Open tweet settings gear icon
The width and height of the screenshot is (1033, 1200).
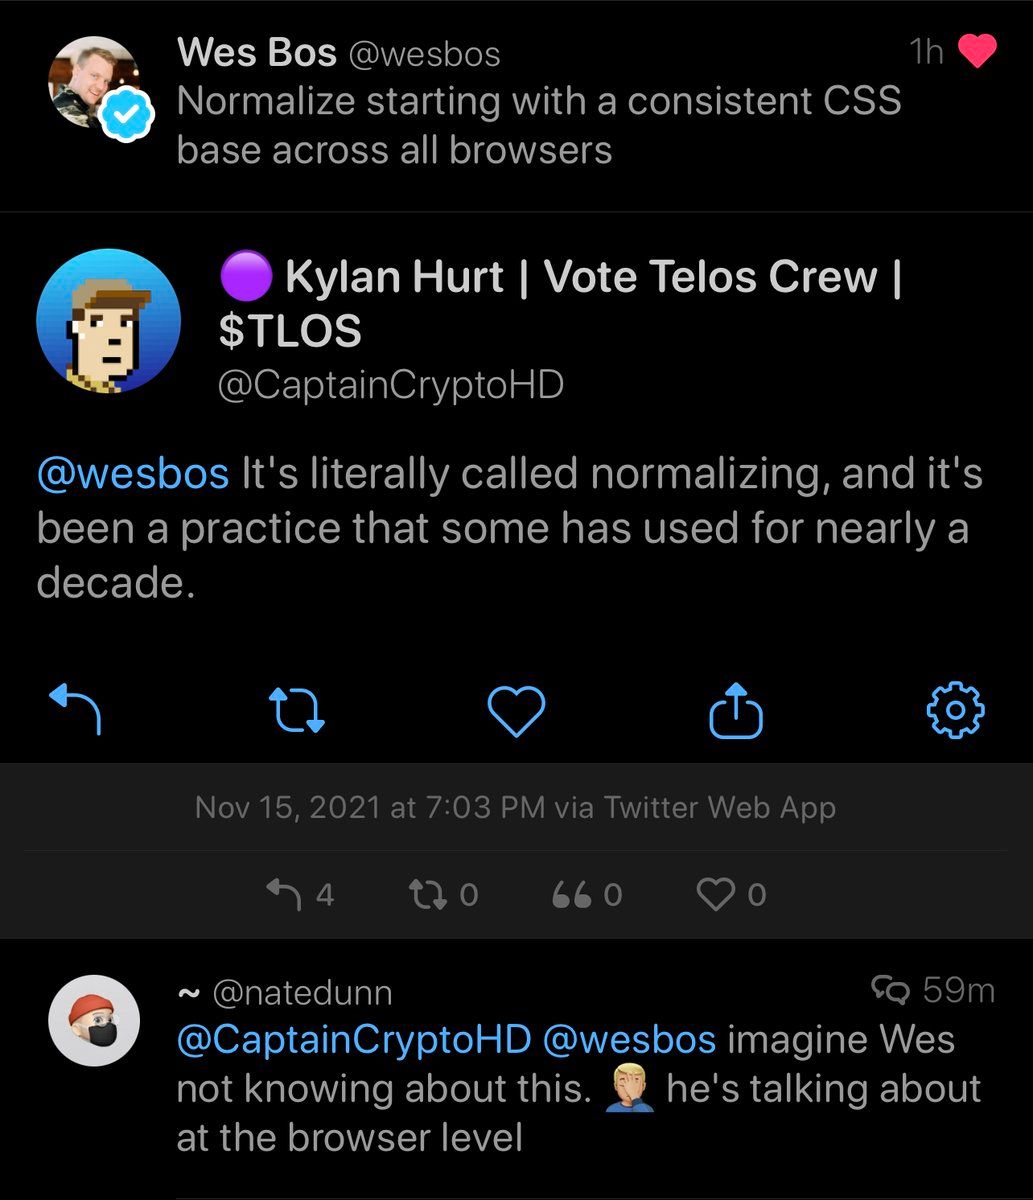pos(955,710)
